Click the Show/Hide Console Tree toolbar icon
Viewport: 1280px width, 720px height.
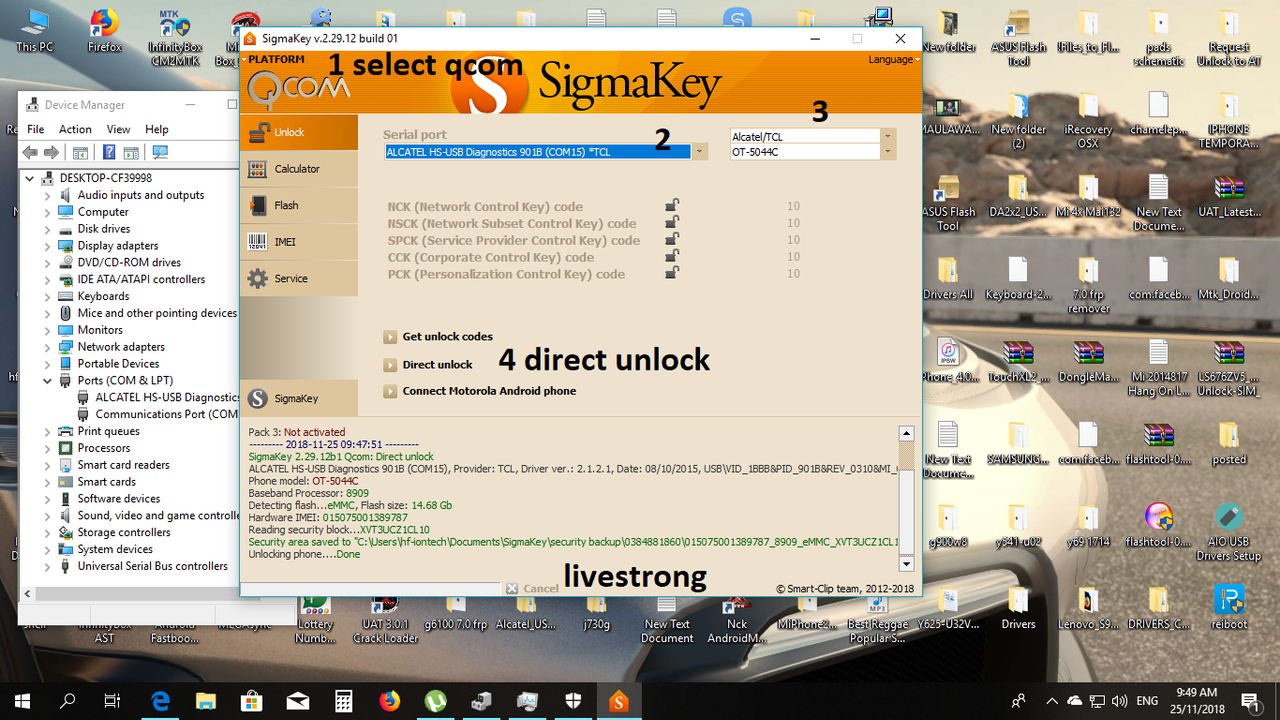pos(81,152)
